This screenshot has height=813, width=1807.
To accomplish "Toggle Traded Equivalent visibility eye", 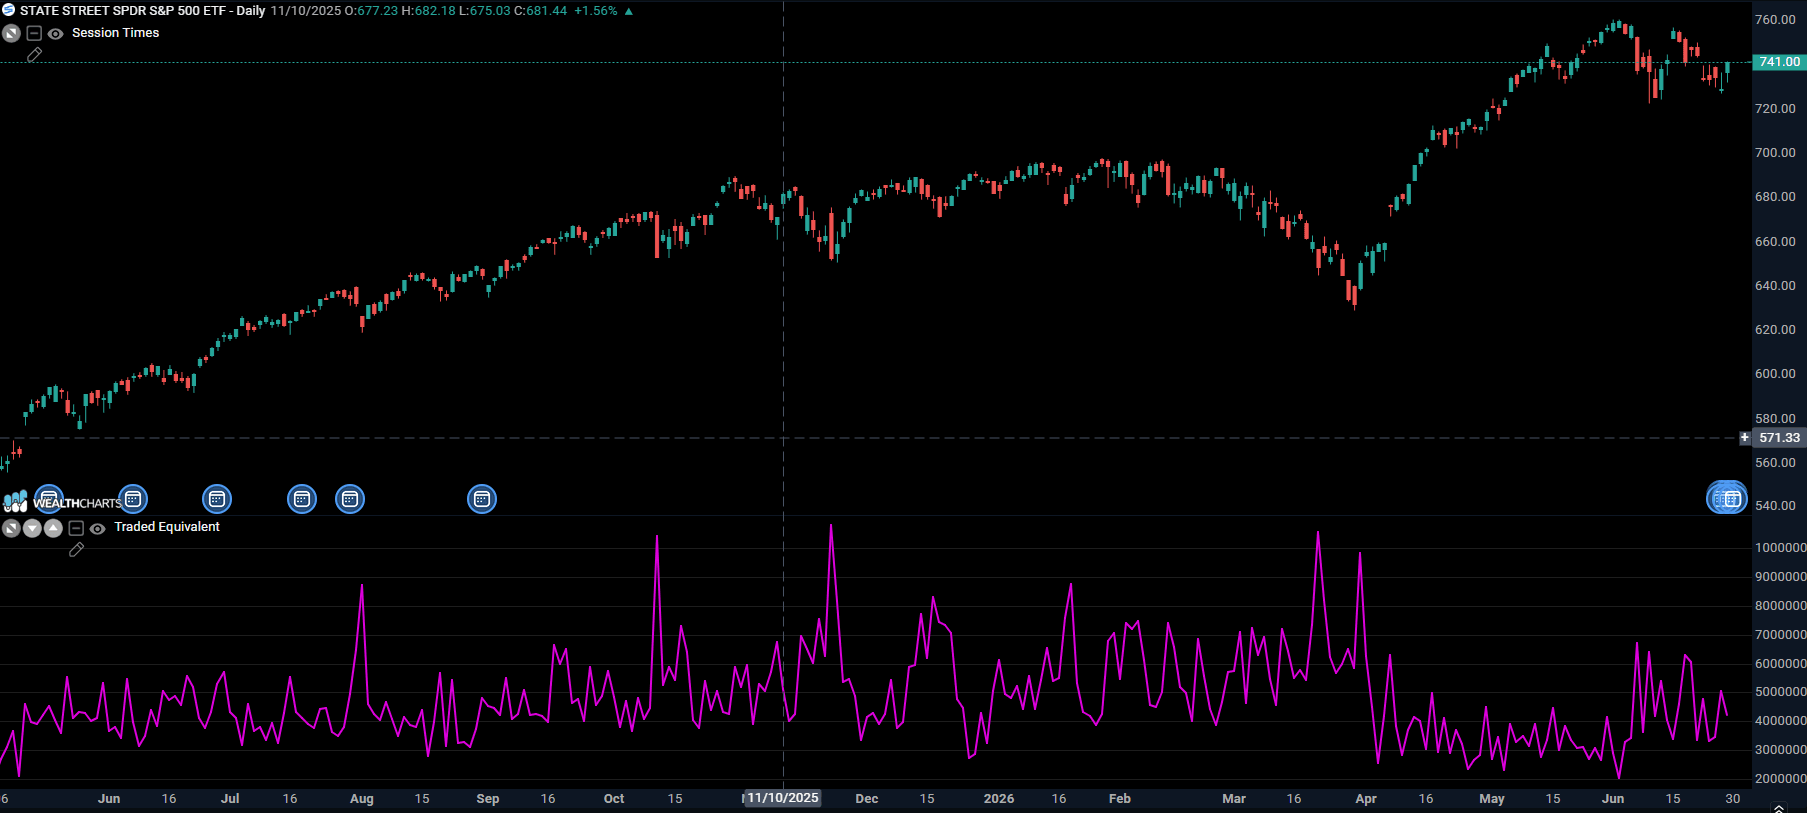I will point(98,528).
